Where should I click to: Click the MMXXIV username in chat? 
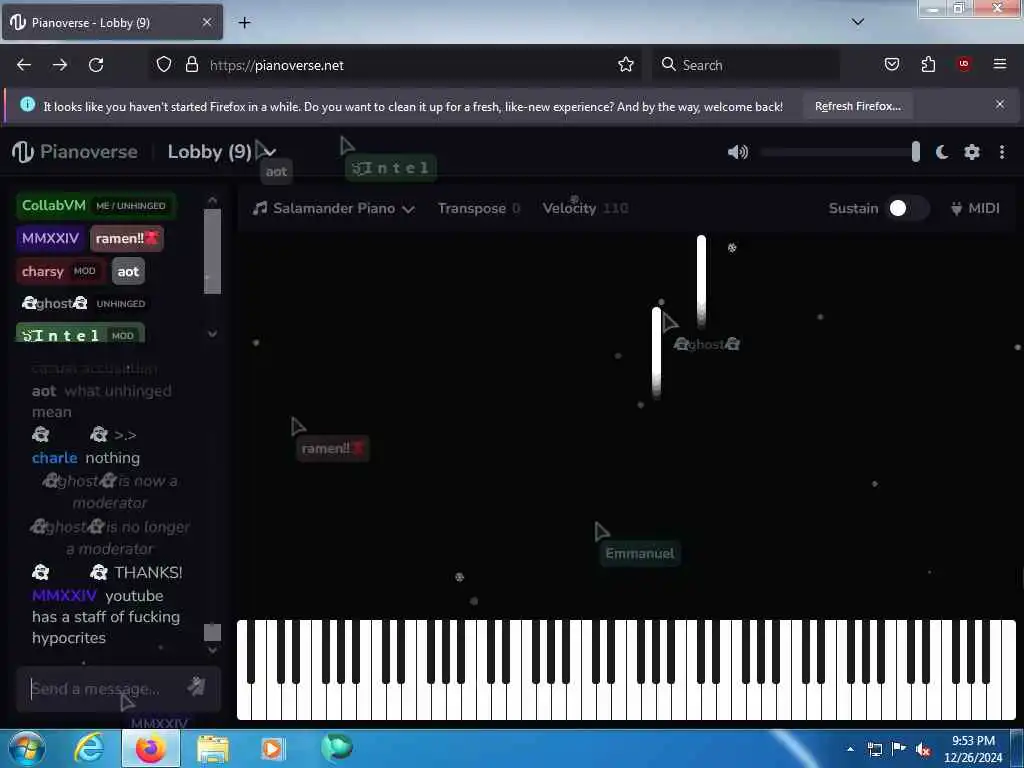point(64,596)
